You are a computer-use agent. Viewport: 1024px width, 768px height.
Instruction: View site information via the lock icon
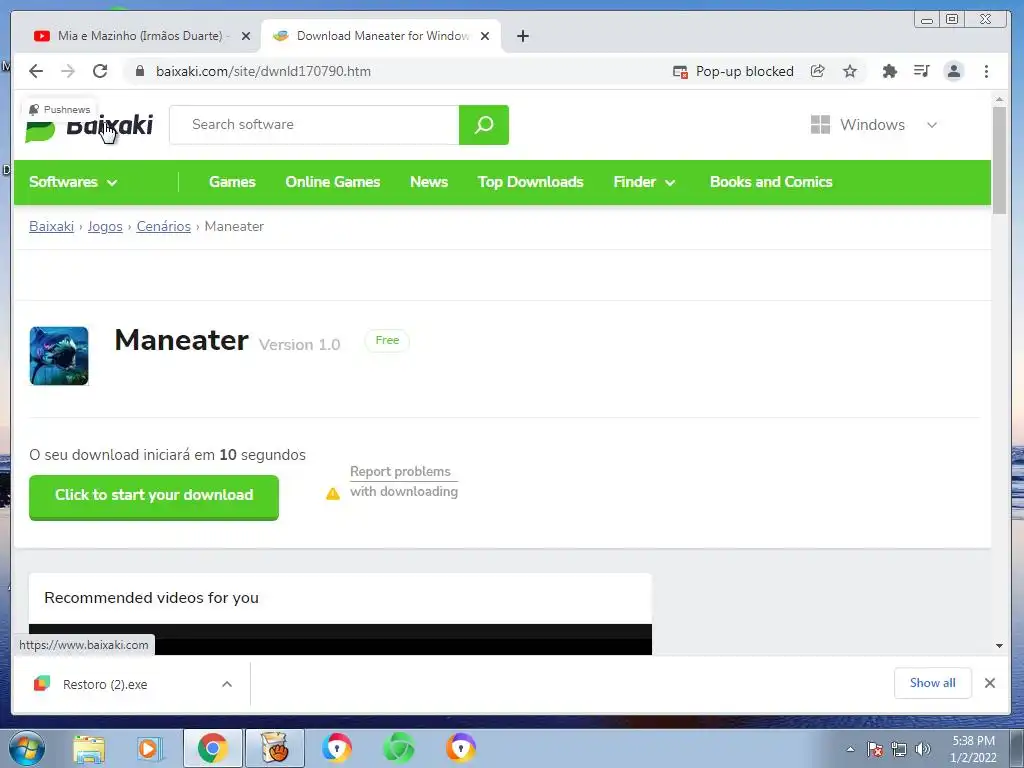[140, 71]
